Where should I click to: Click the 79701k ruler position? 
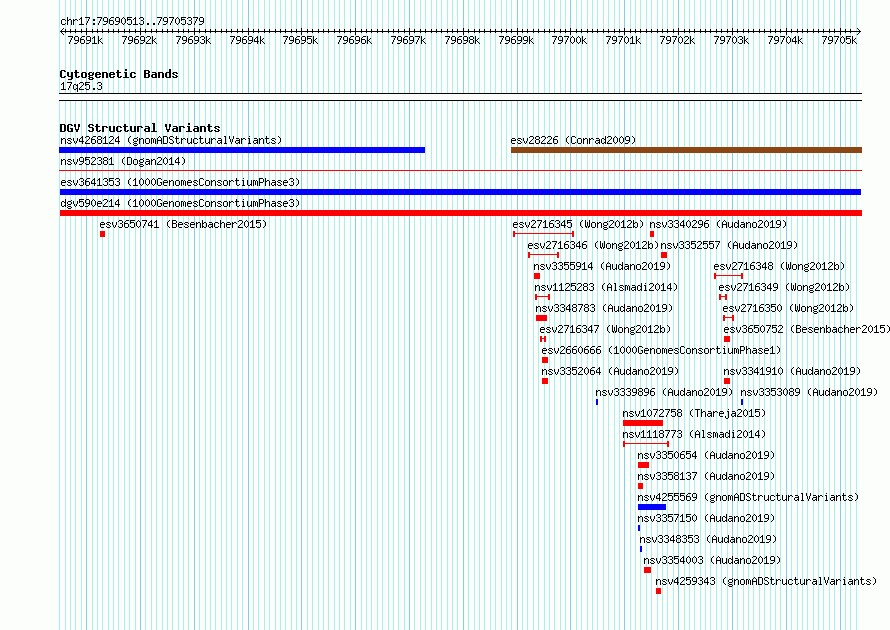click(x=623, y=40)
